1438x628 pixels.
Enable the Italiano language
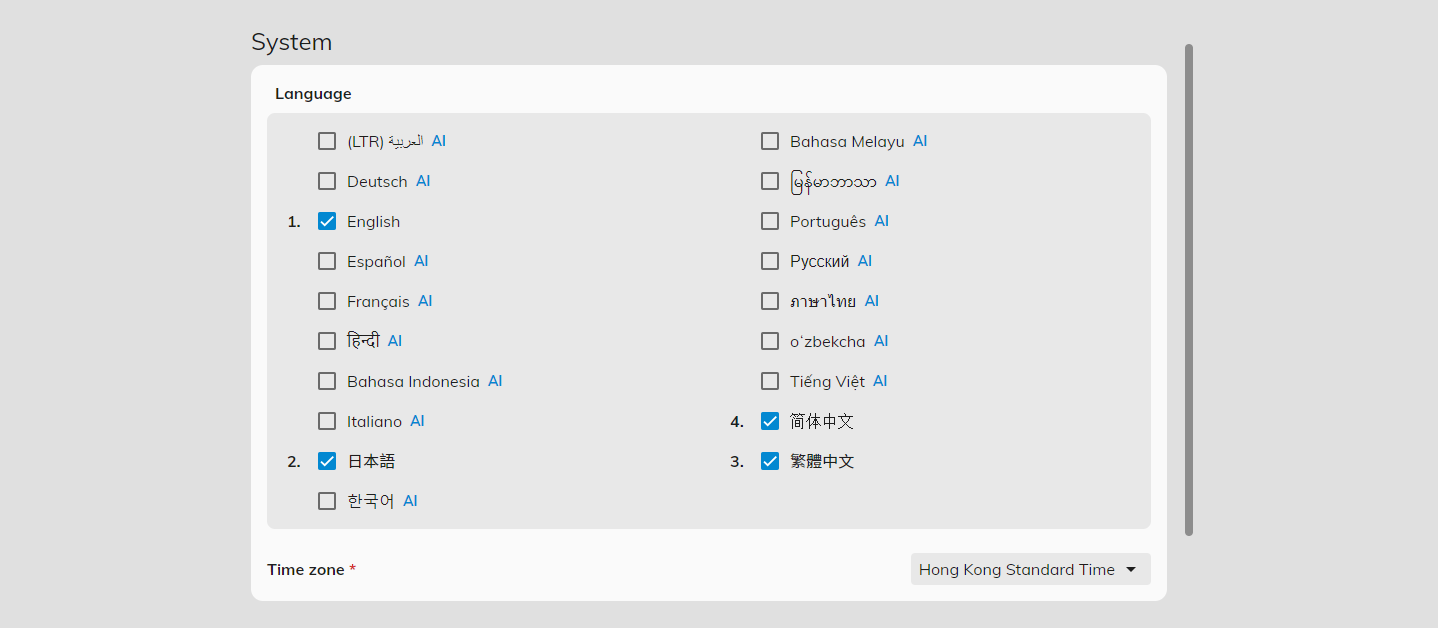pos(327,421)
